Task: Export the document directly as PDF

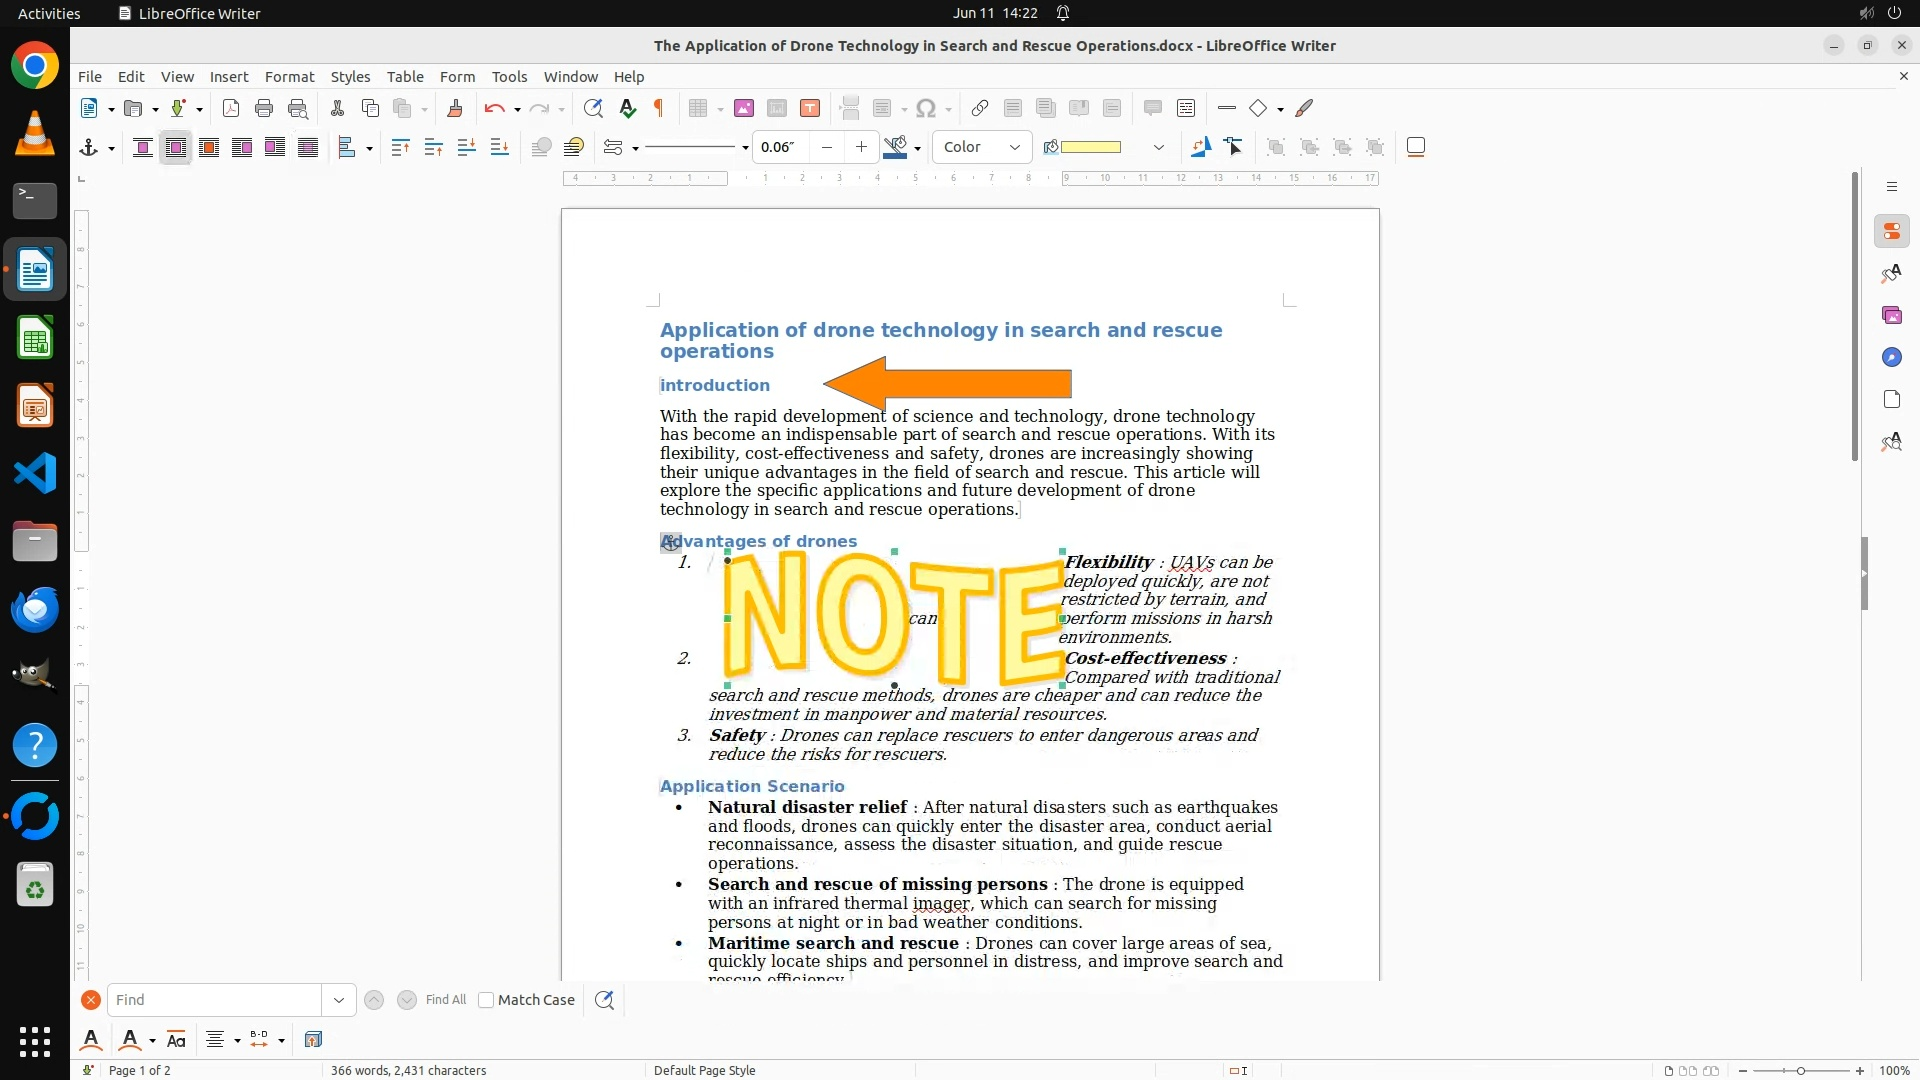Action: [230, 108]
